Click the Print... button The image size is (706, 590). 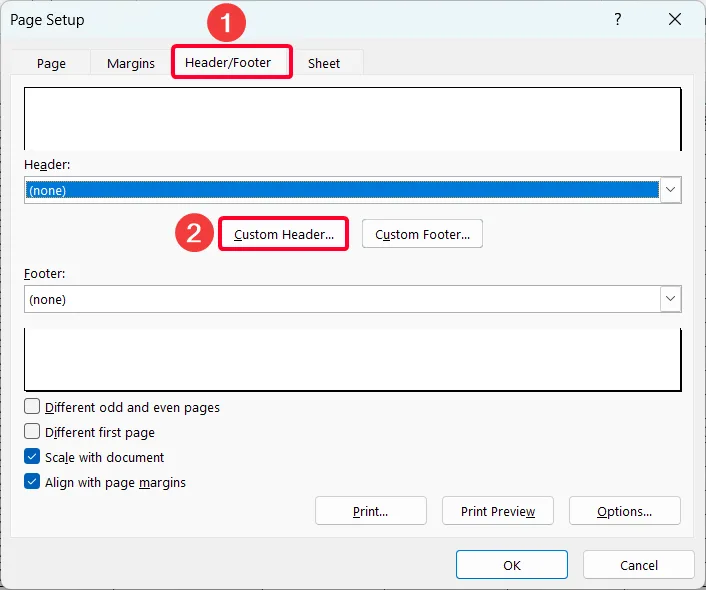371,511
